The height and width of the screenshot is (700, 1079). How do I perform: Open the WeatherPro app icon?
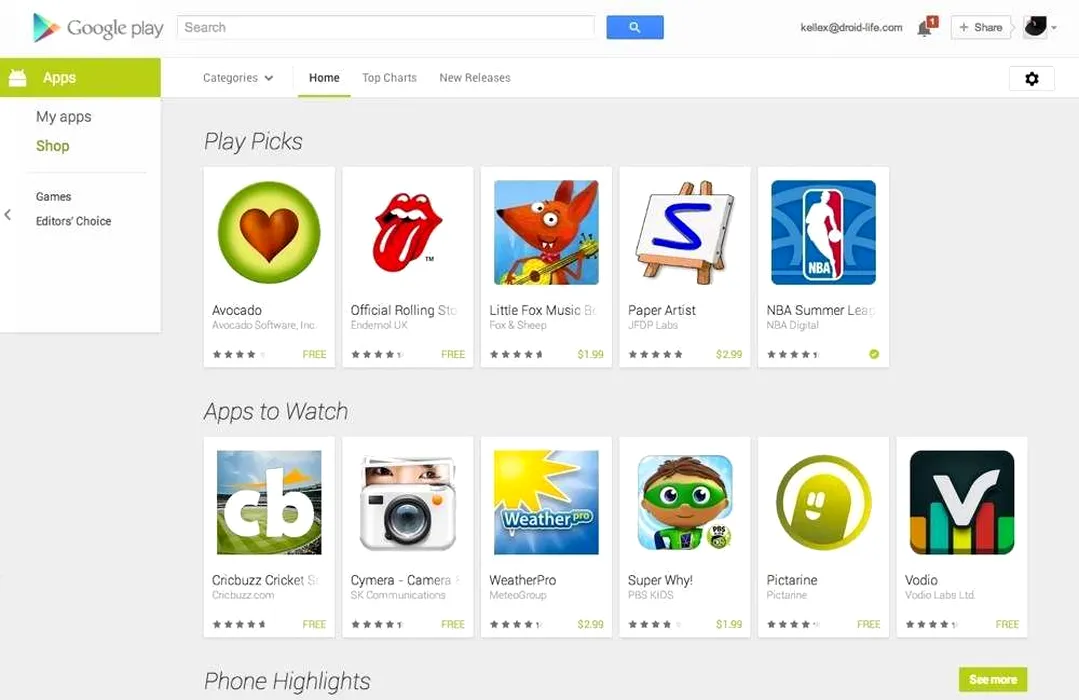[x=546, y=502]
